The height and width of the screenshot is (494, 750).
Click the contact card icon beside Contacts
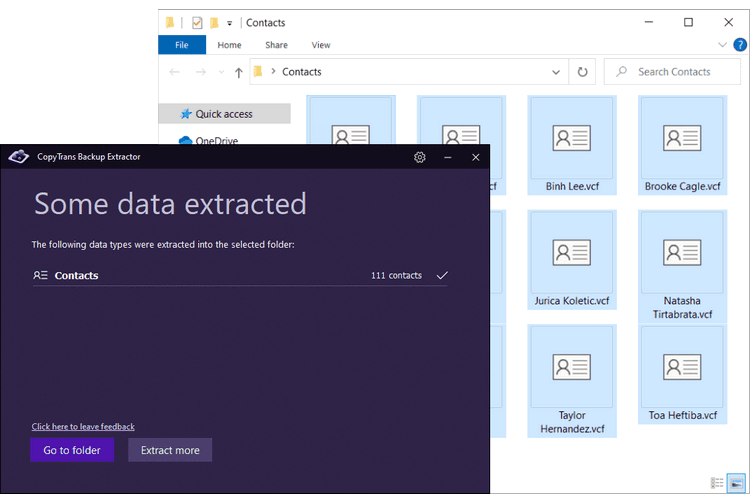(x=40, y=275)
